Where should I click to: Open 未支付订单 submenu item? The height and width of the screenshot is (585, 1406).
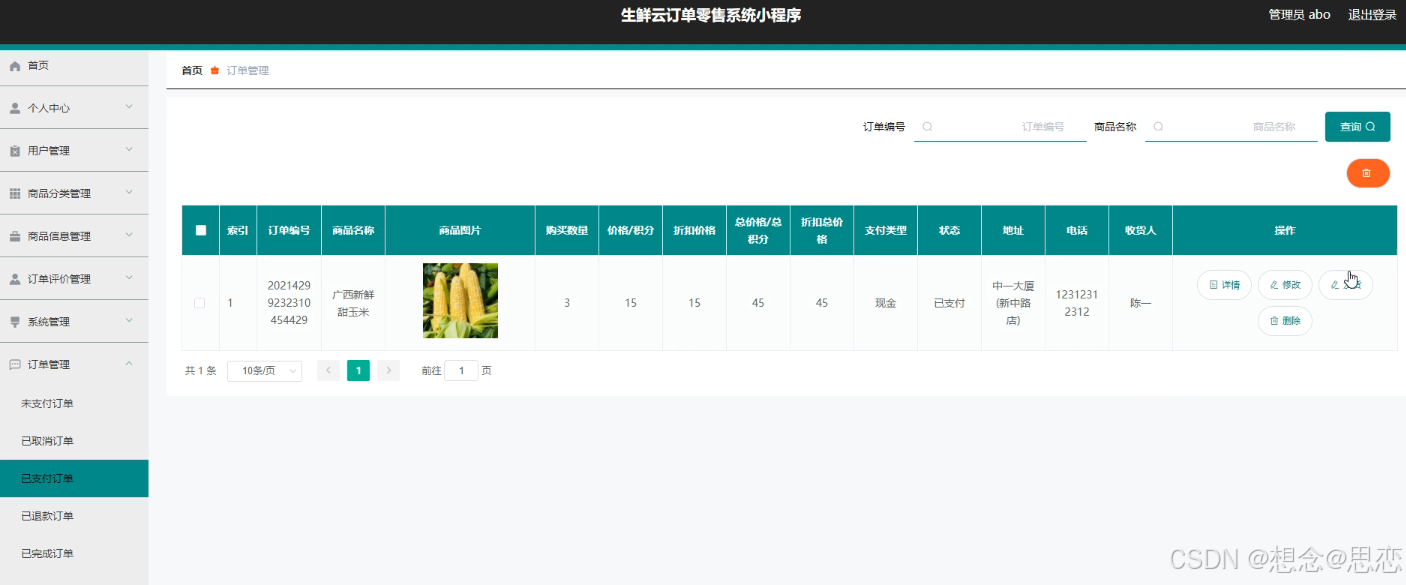click(x=74, y=404)
